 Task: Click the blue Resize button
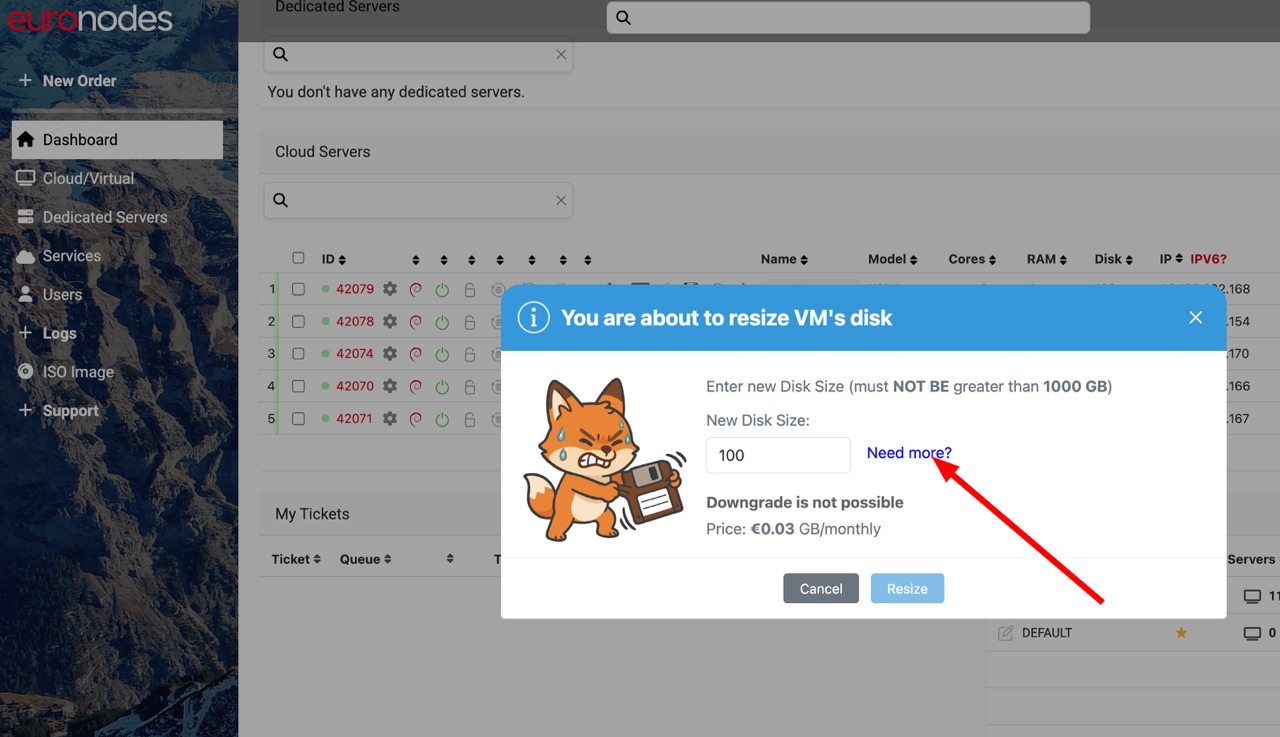tap(907, 589)
